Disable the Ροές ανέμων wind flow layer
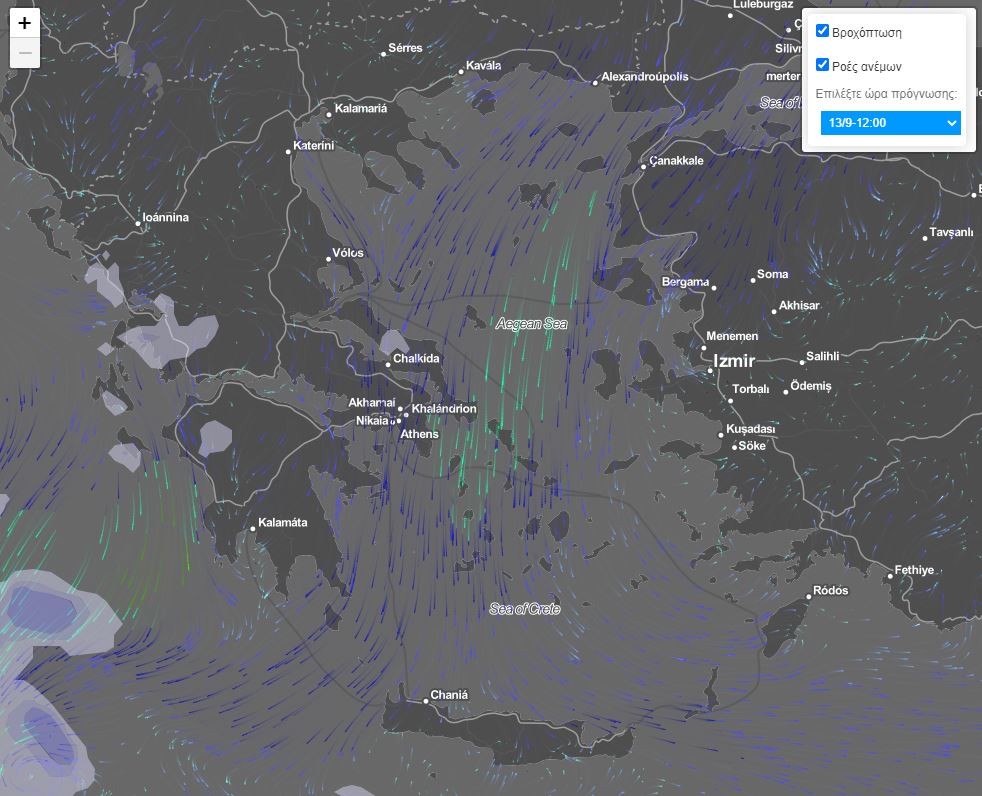Image resolution: width=982 pixels, height=796 pixels. 823,65
